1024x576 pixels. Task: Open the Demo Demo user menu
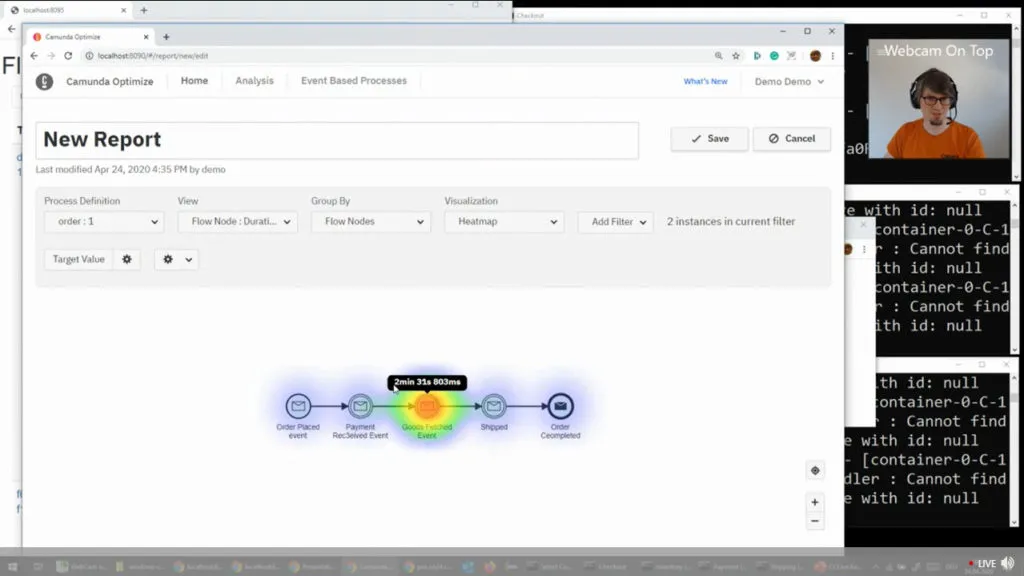coord(789,82)
